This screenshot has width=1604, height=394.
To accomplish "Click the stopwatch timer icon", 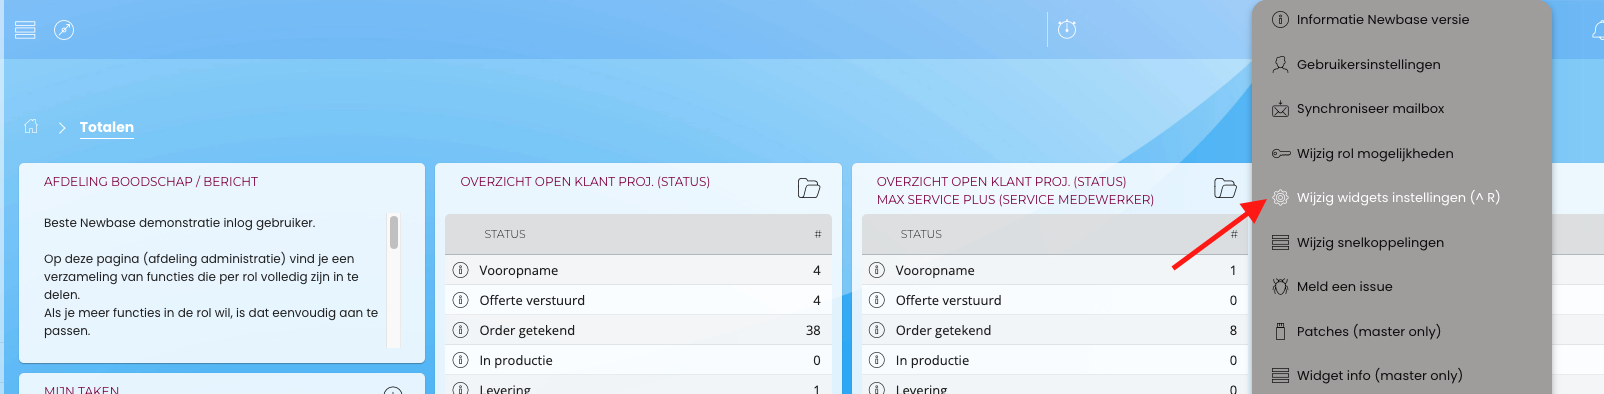I will [1067, 29].
